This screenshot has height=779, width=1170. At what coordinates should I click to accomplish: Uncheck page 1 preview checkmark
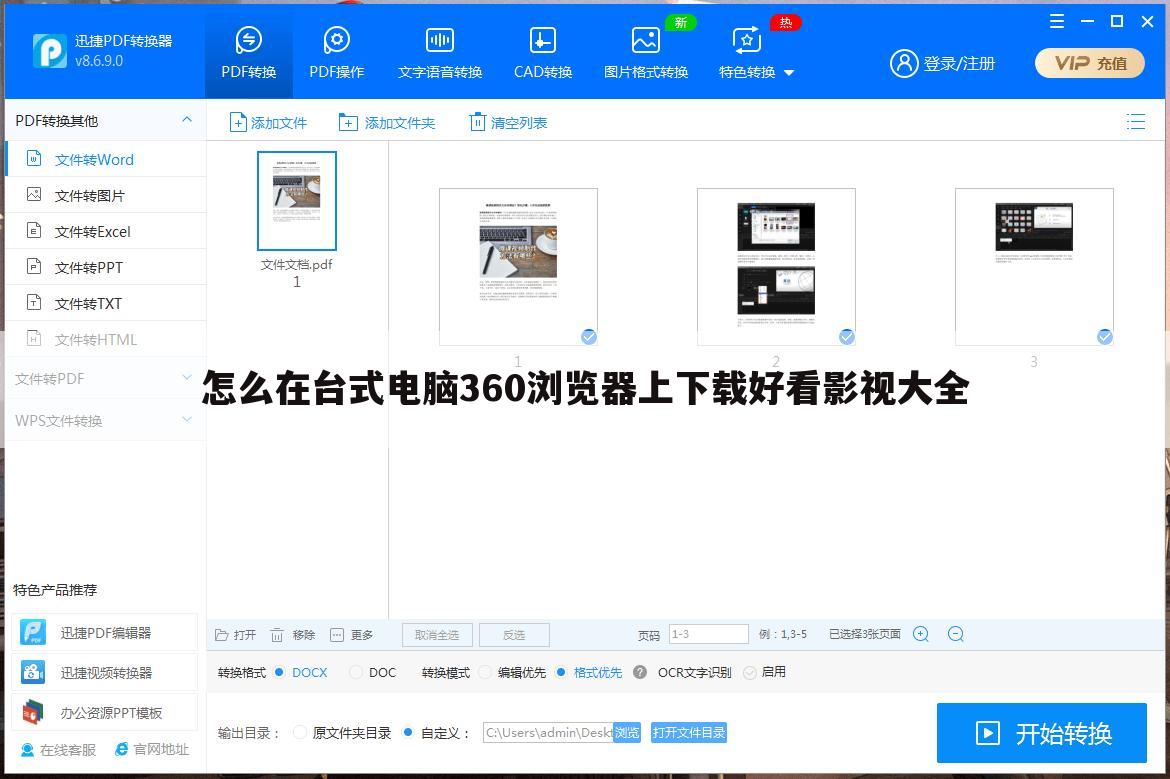tap(589, 337)
